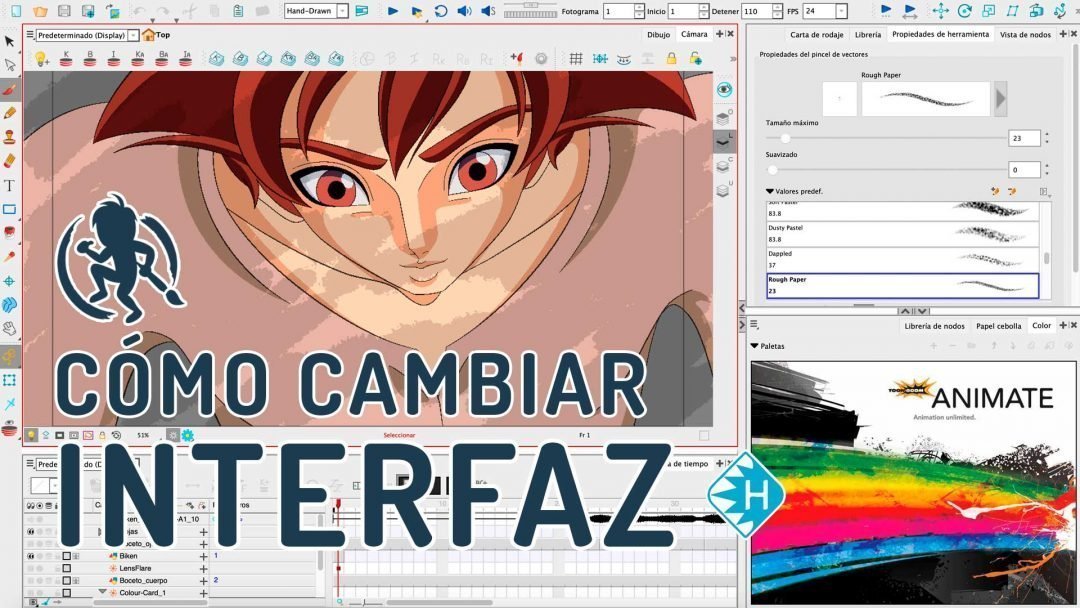1080x608 pixels.
Task: Play the scene with the Play button
Action: pyautogui.click(x=393, y=10)
